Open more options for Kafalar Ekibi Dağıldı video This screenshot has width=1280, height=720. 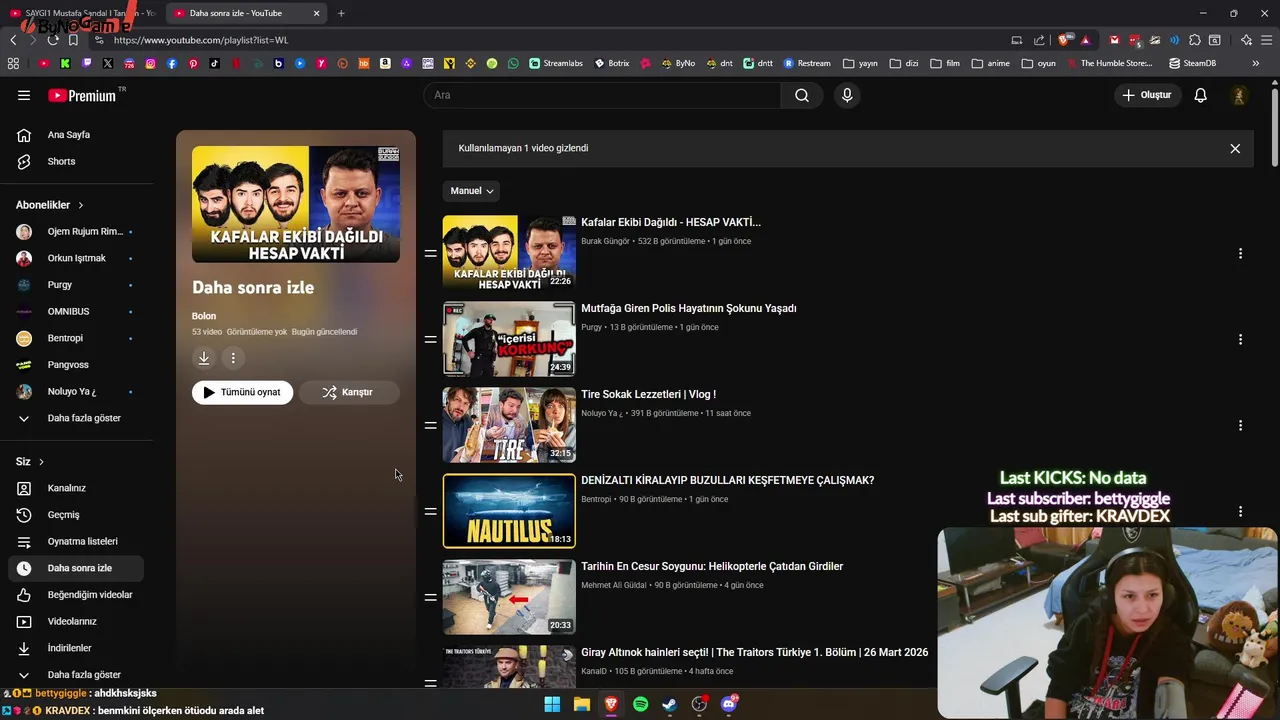coord(1240,254)
